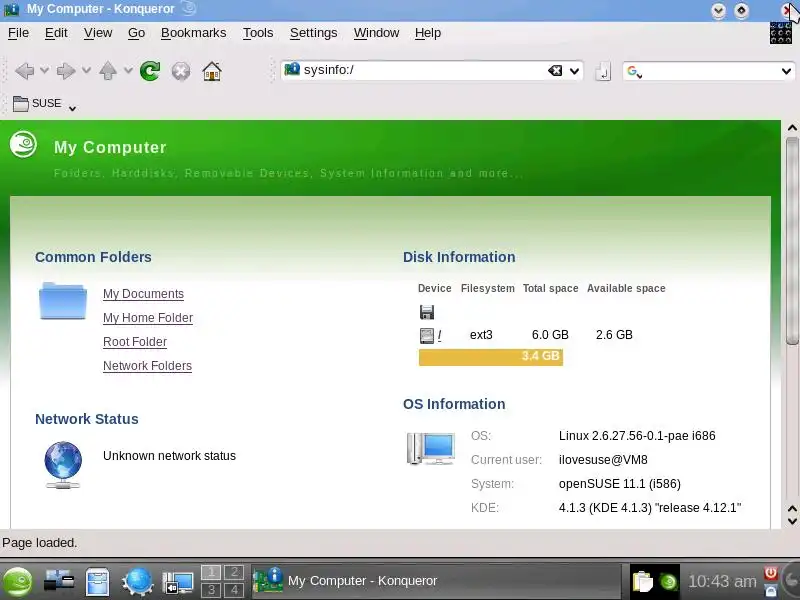
Task: Click the hard disk icon for root
Action: tap(427, 335)
